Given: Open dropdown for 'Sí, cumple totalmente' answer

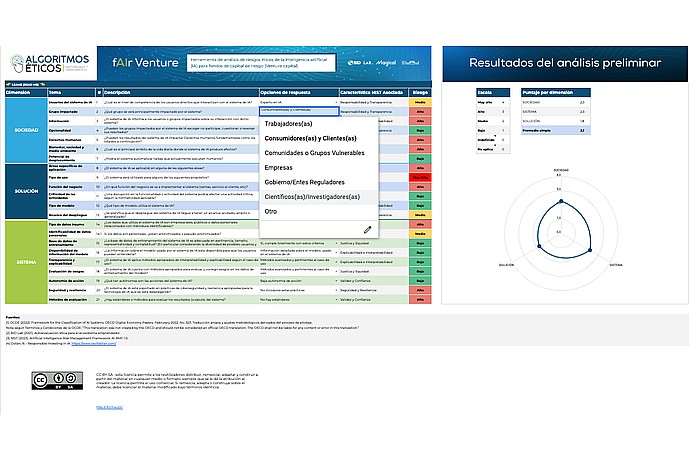Looking at the screenshot, I should [x=337, y=243].
